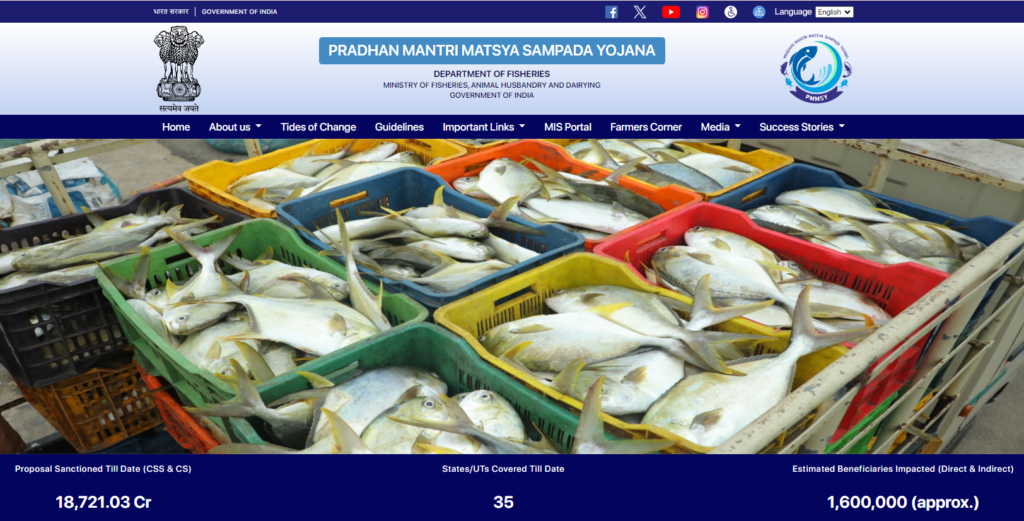
Task: Click the fish crates hero banner image
Action: click(512, 296)
